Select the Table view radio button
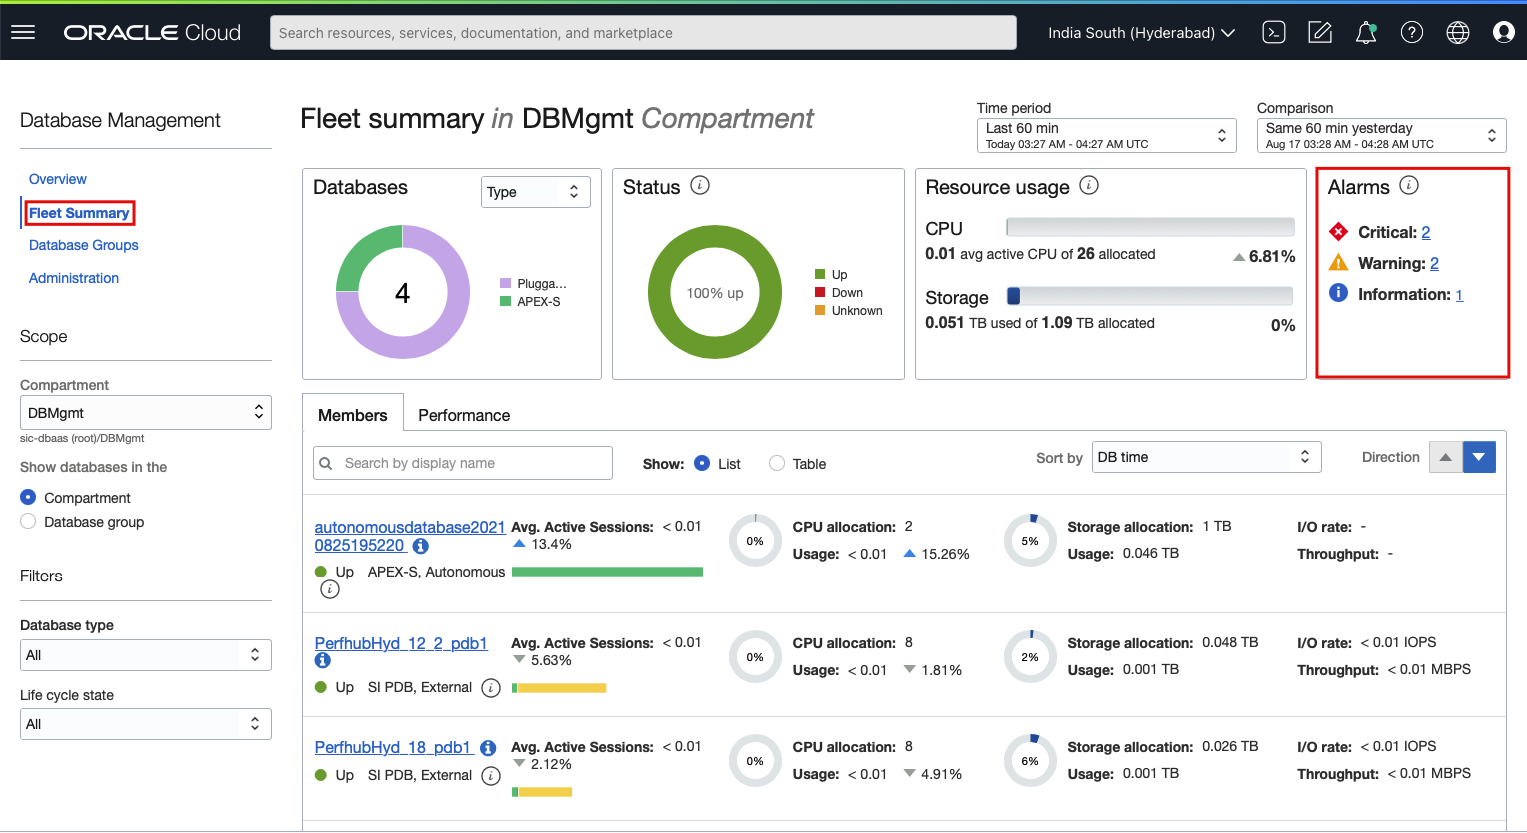Viewport: 1527px width, 833px height. point(777,463)
